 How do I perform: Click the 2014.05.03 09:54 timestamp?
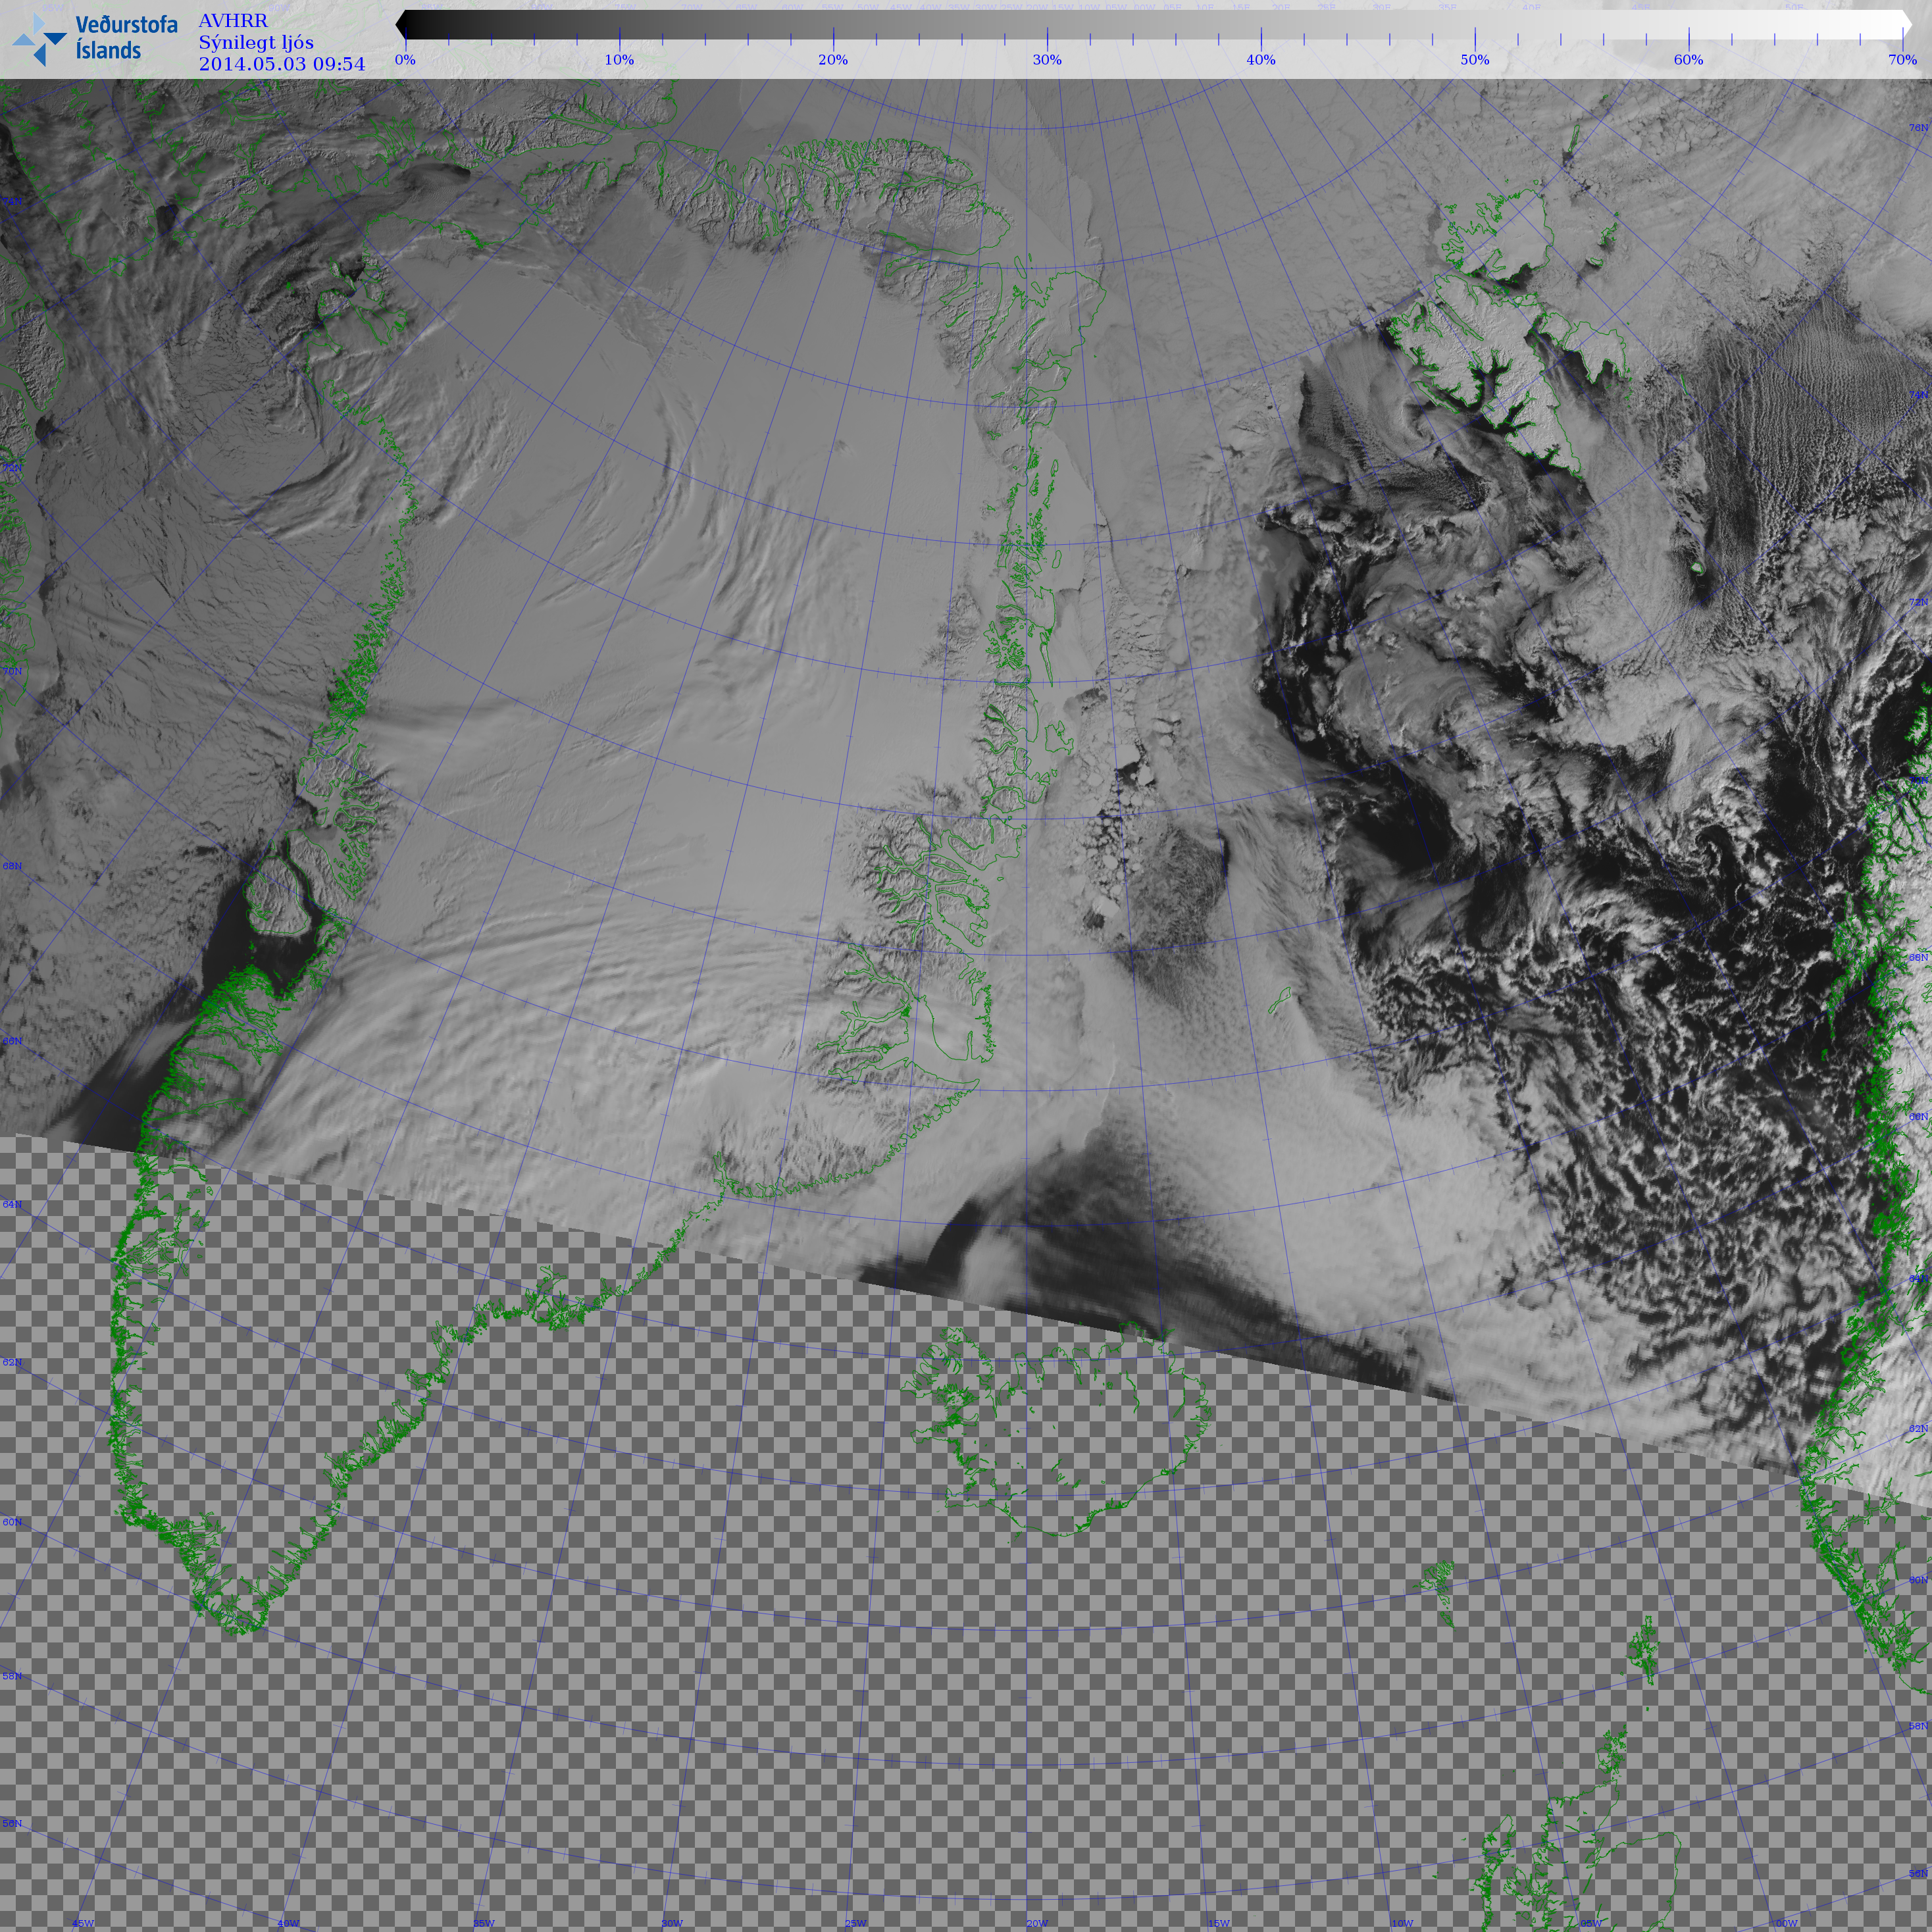click(x=282, y=64)
